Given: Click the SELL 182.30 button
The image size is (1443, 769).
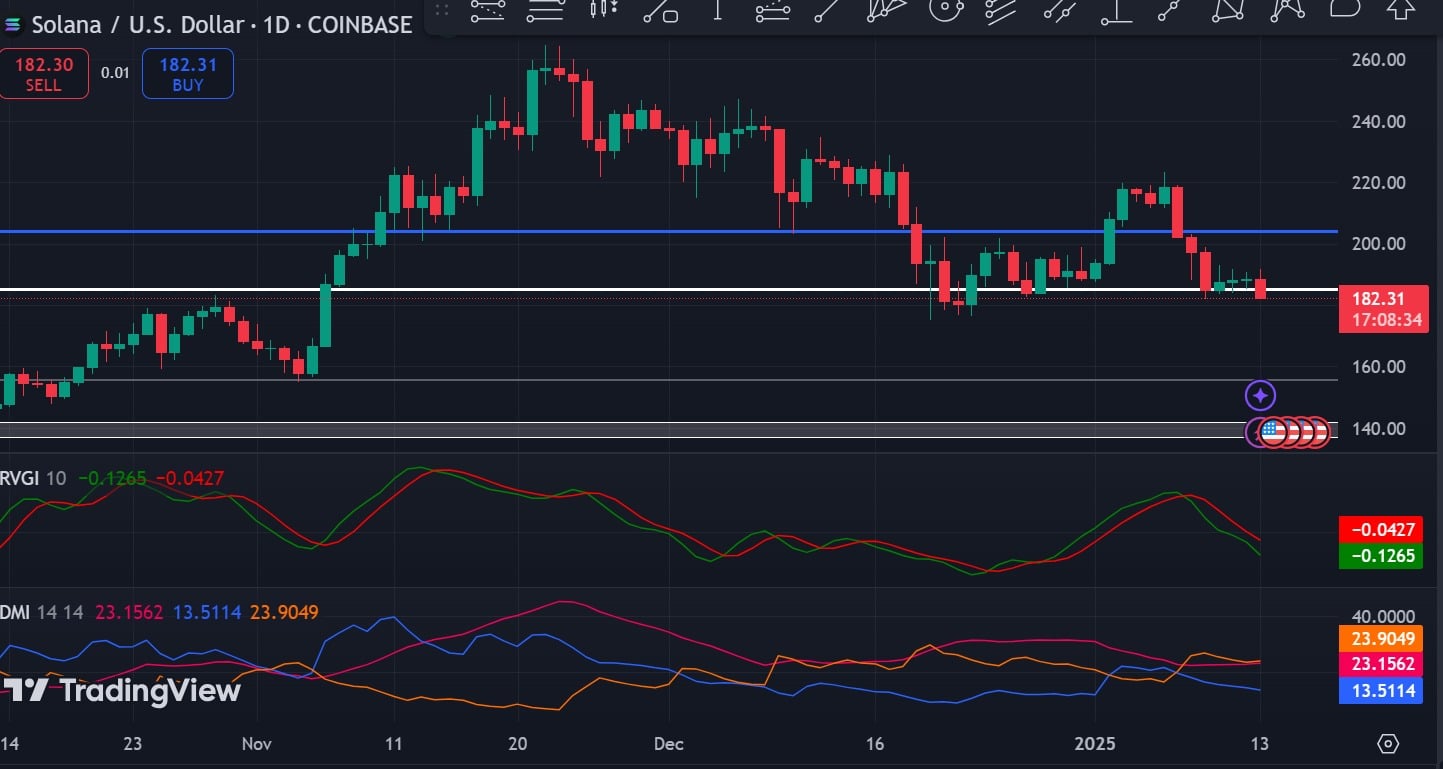Looking at the screenshot, I should point(44,73).
